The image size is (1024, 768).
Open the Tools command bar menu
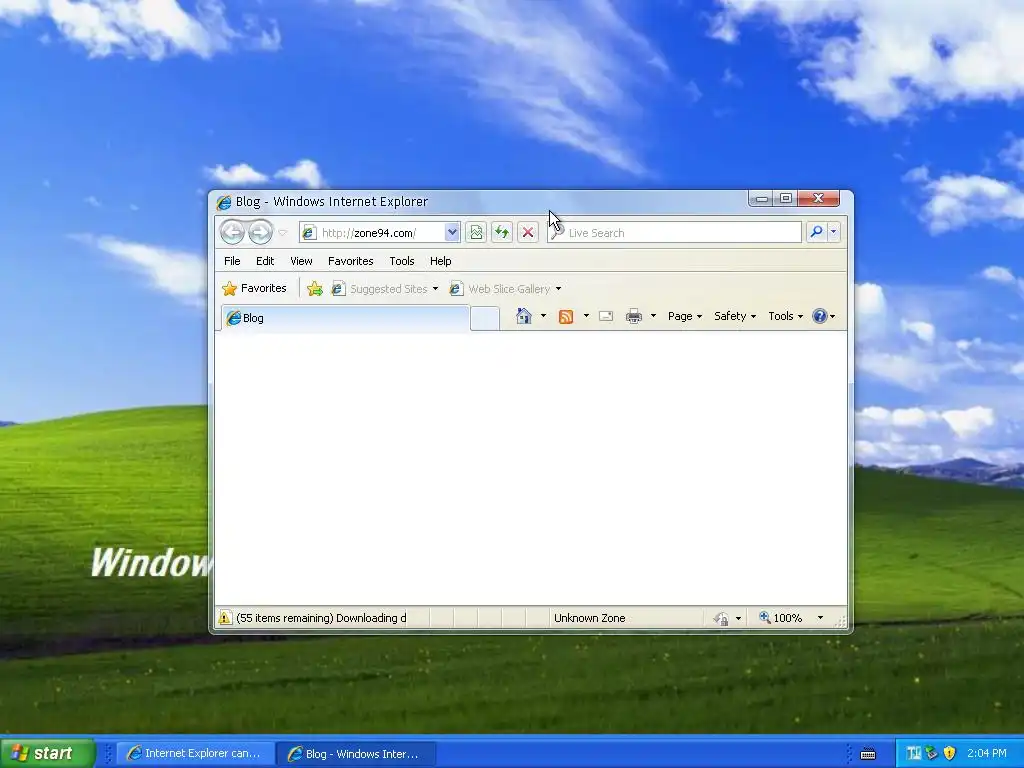point(785,316)
